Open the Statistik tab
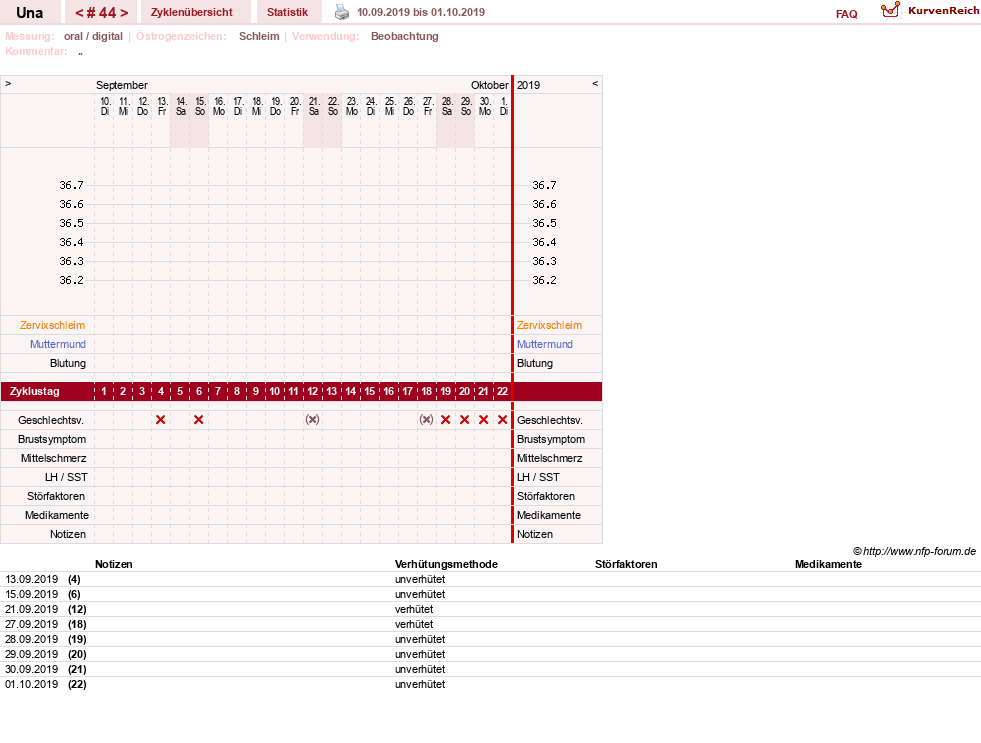Image resolution: width=981 pixels, height=743 pixels. pyautogui.click(x=287, y=12)
